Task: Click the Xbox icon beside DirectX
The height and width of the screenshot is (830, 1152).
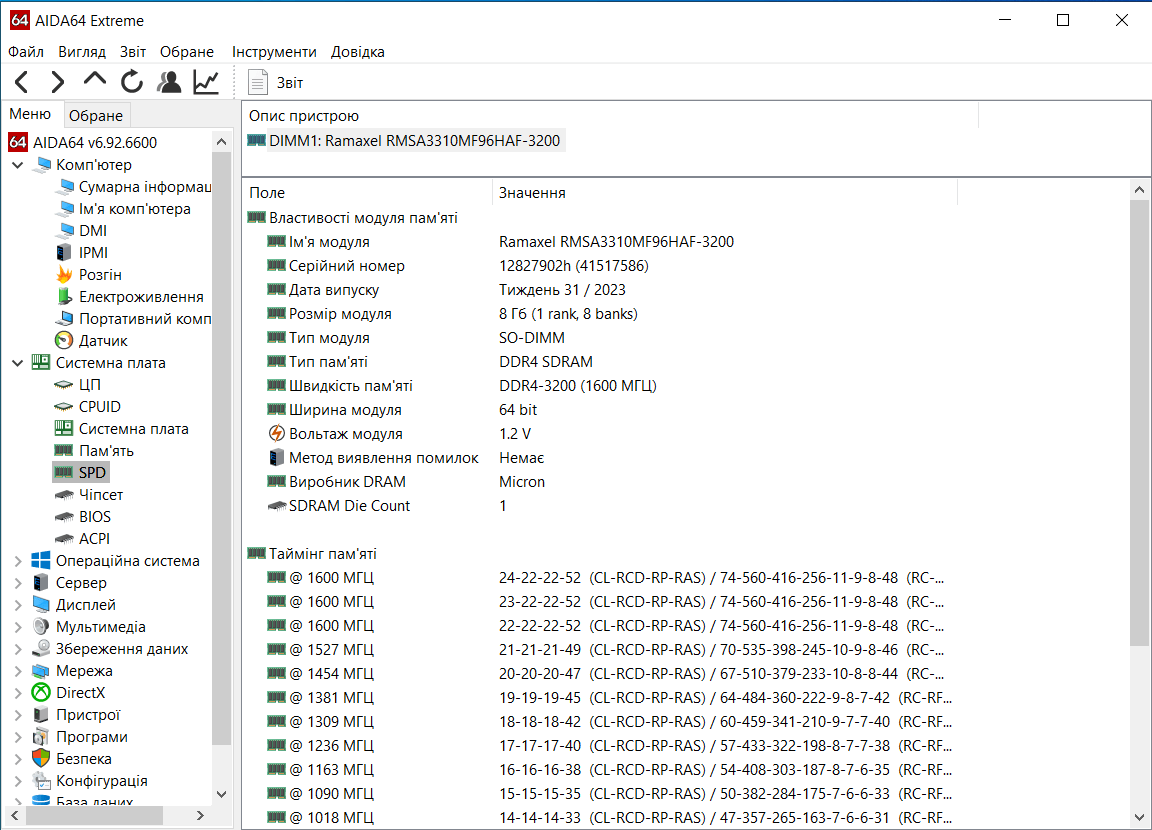Action: coord(41,693)
